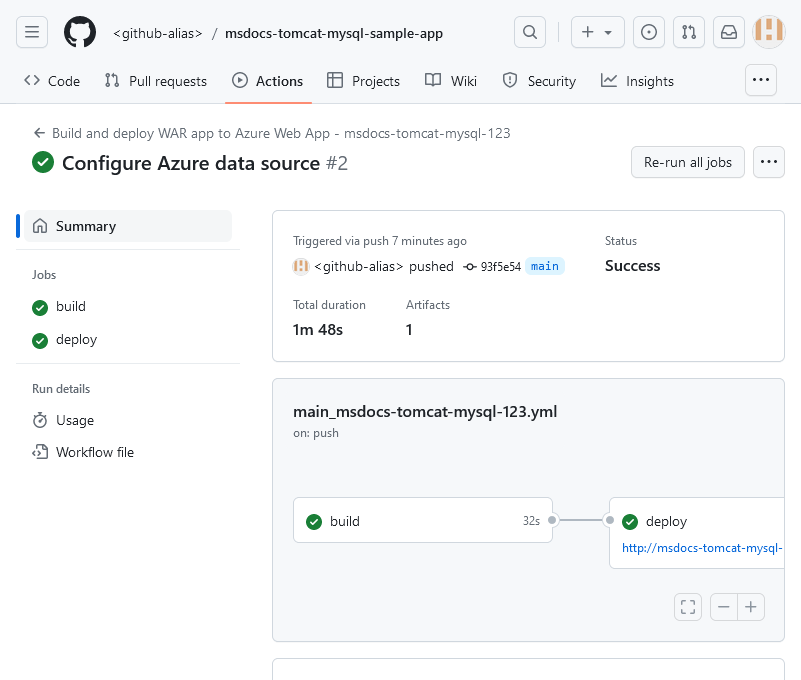This screenshot has height=680, width=801.
Task: Open the Issues dashboard icon
Action: [648, 32]
